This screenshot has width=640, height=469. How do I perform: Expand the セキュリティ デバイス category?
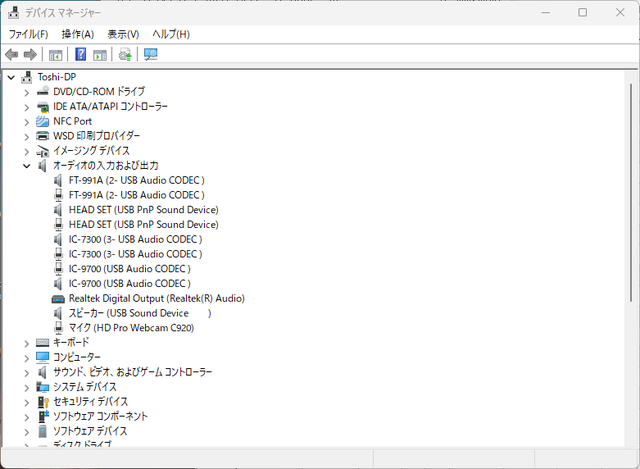27,402
